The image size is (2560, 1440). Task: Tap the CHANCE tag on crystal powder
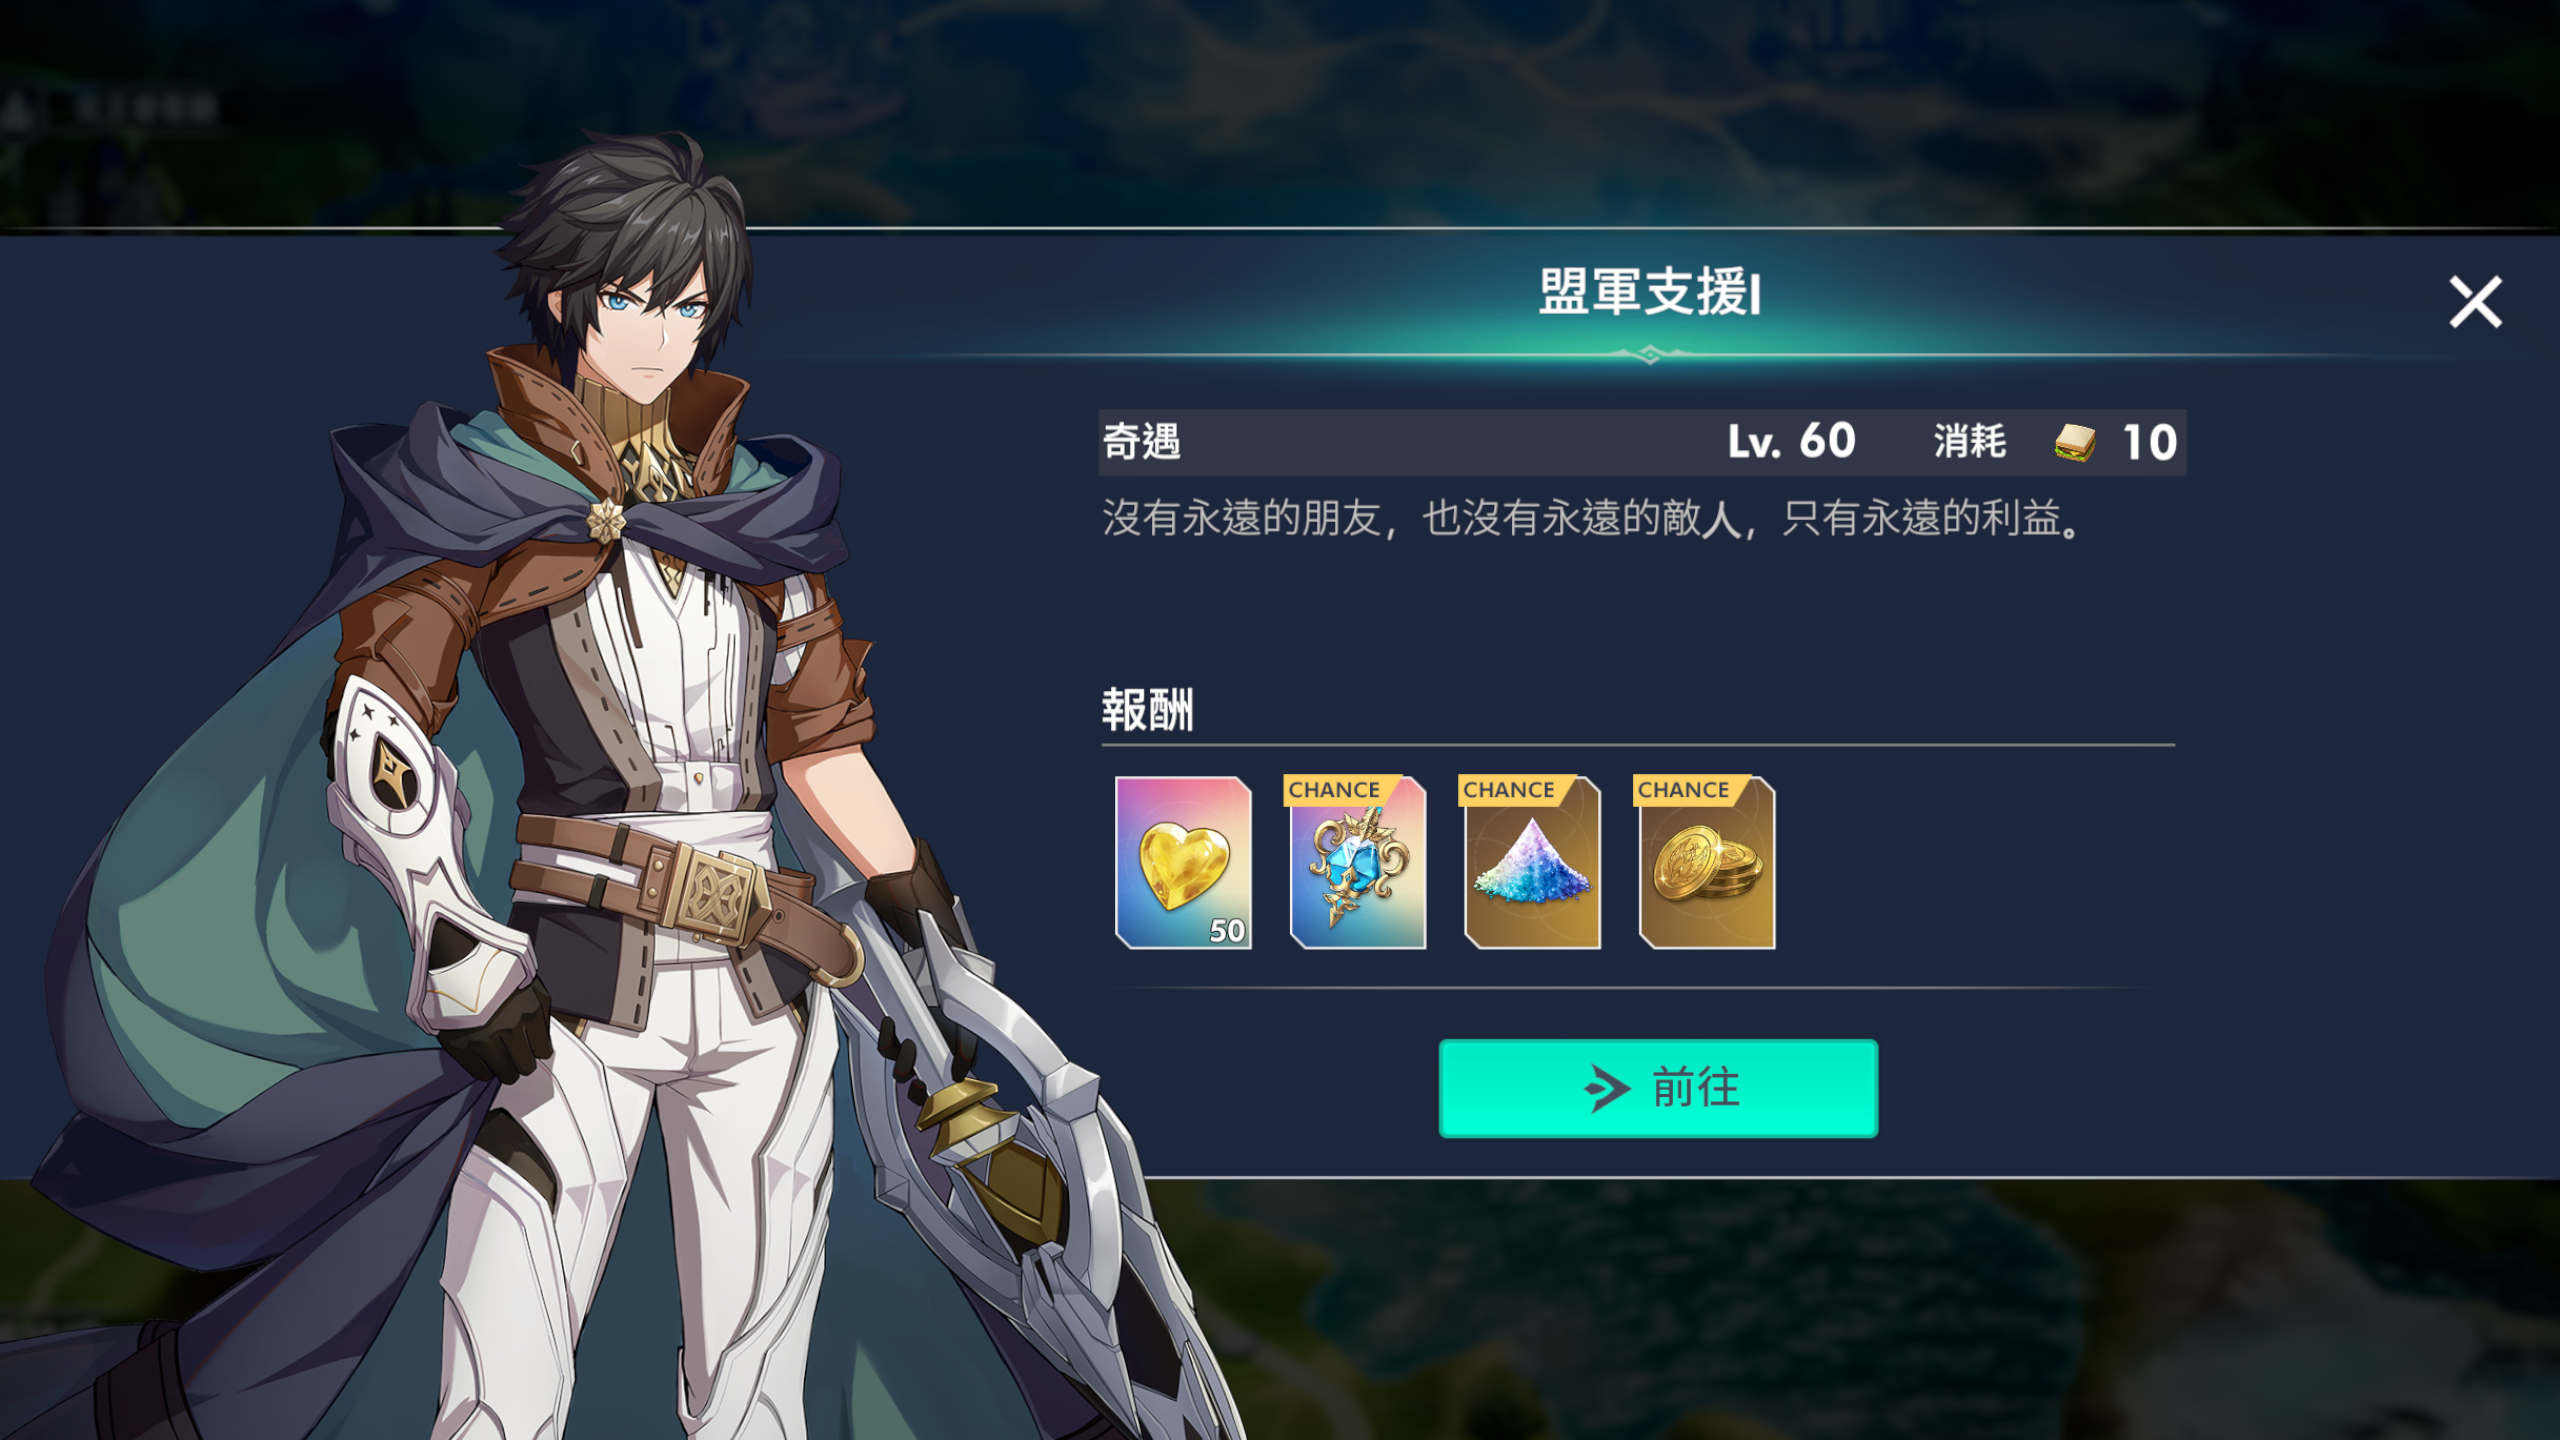point(1510,790)
